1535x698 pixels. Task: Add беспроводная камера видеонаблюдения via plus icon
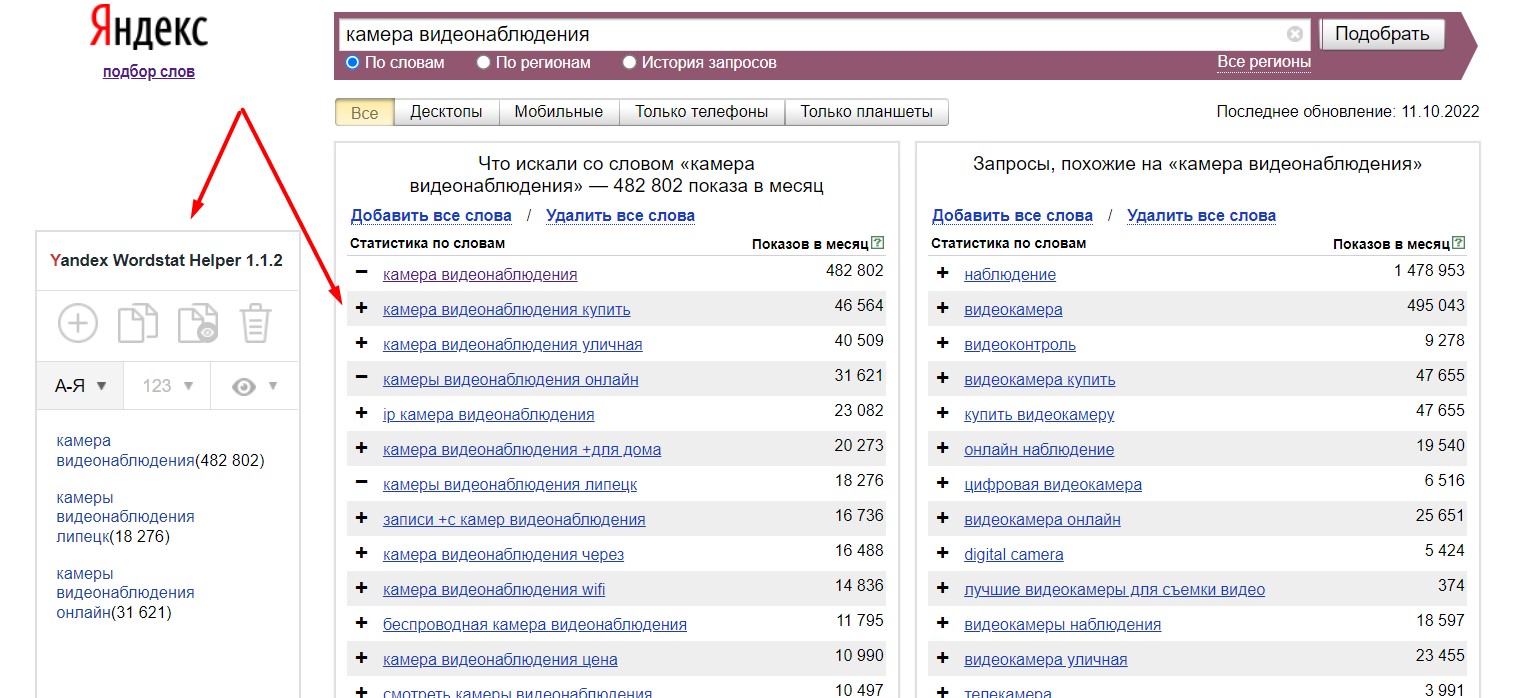click(362, 623)
